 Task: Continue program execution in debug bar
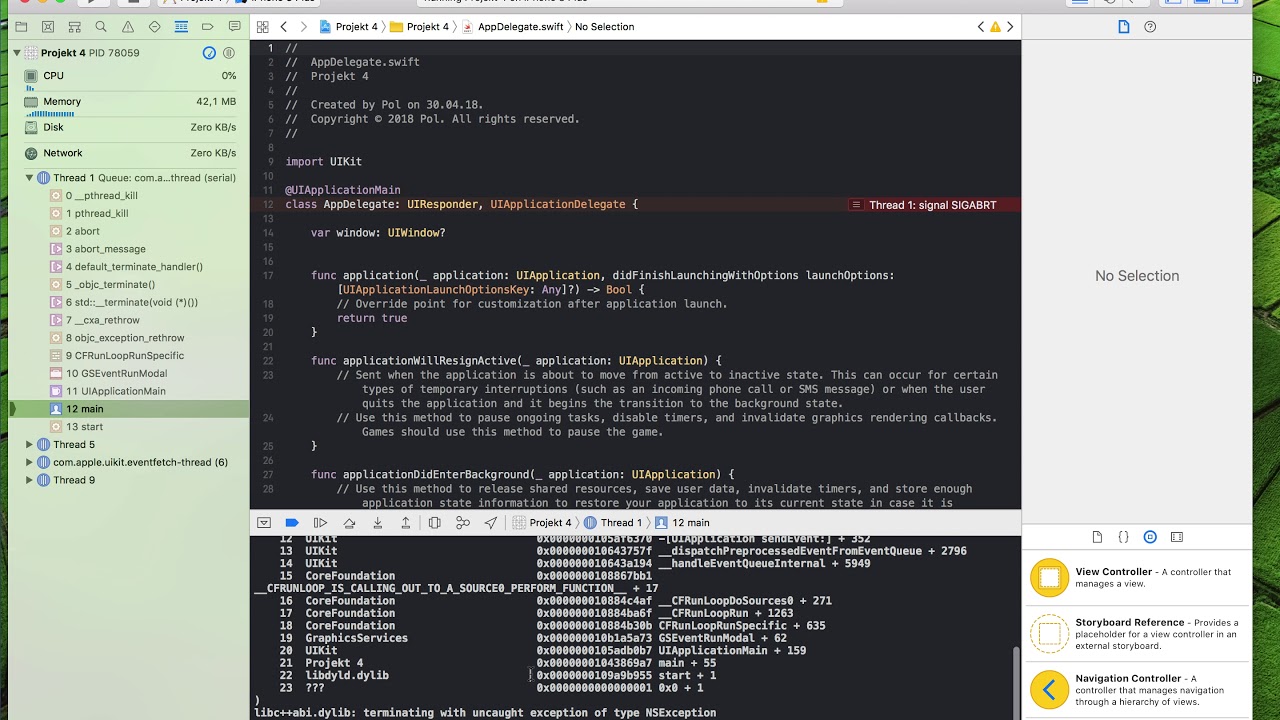(320, 523)
